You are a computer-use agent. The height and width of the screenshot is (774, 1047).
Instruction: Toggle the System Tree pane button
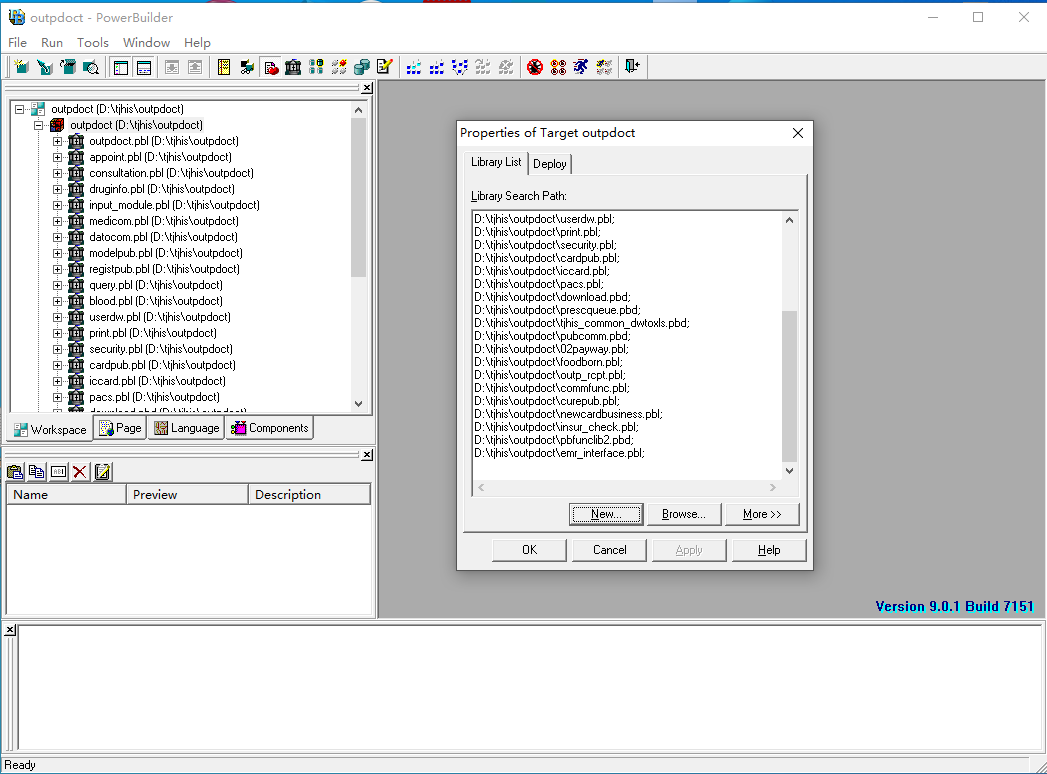coord(121,67)
